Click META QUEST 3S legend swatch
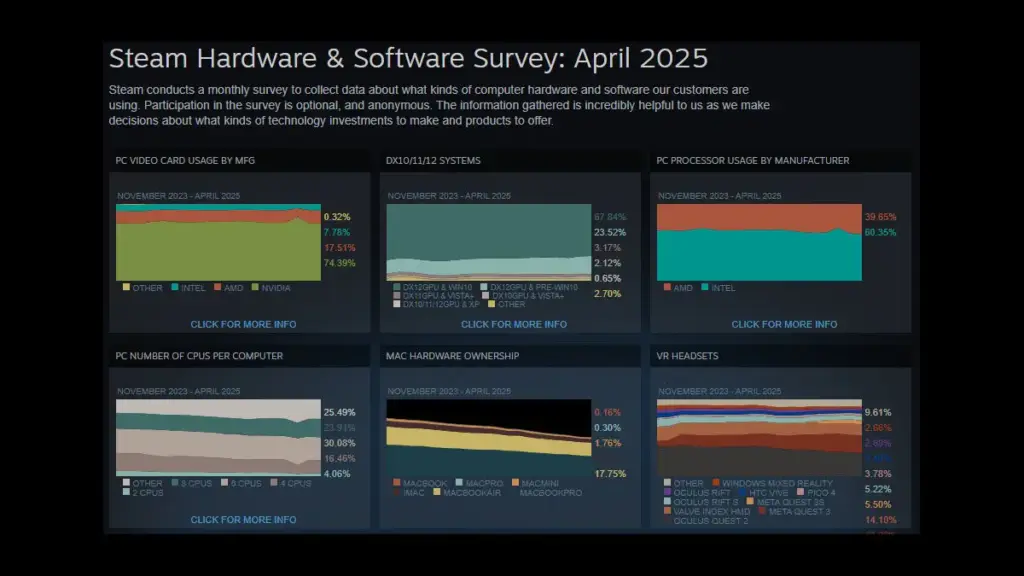Screen dimensions: 1024x576 pyautogui.click(x=750, y=502)
